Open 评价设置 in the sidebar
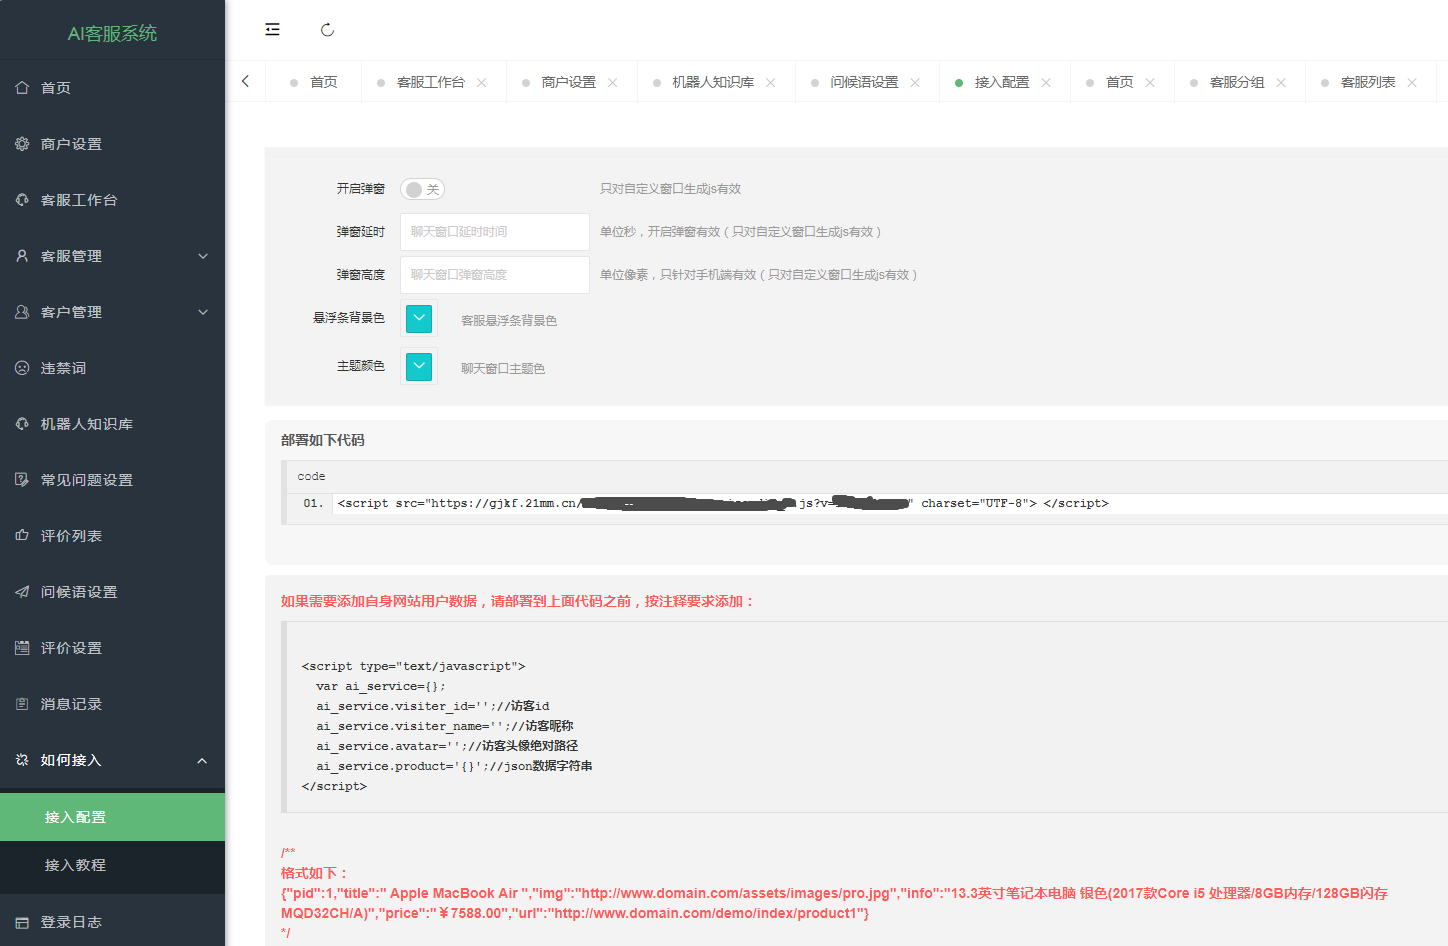The image size is (1448, 946). click(x=112, y=648)
